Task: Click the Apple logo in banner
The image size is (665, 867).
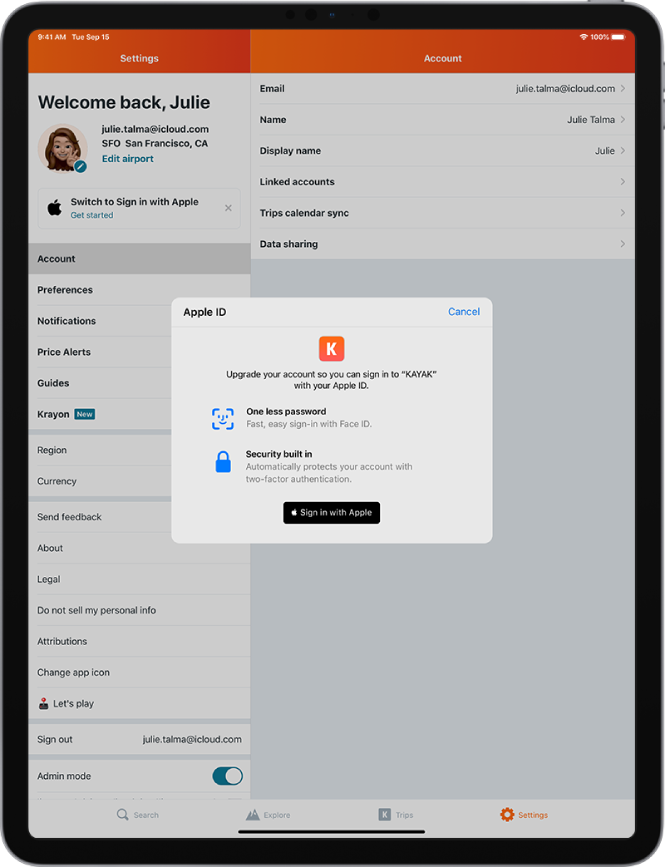Action: (x=54, y=208)
